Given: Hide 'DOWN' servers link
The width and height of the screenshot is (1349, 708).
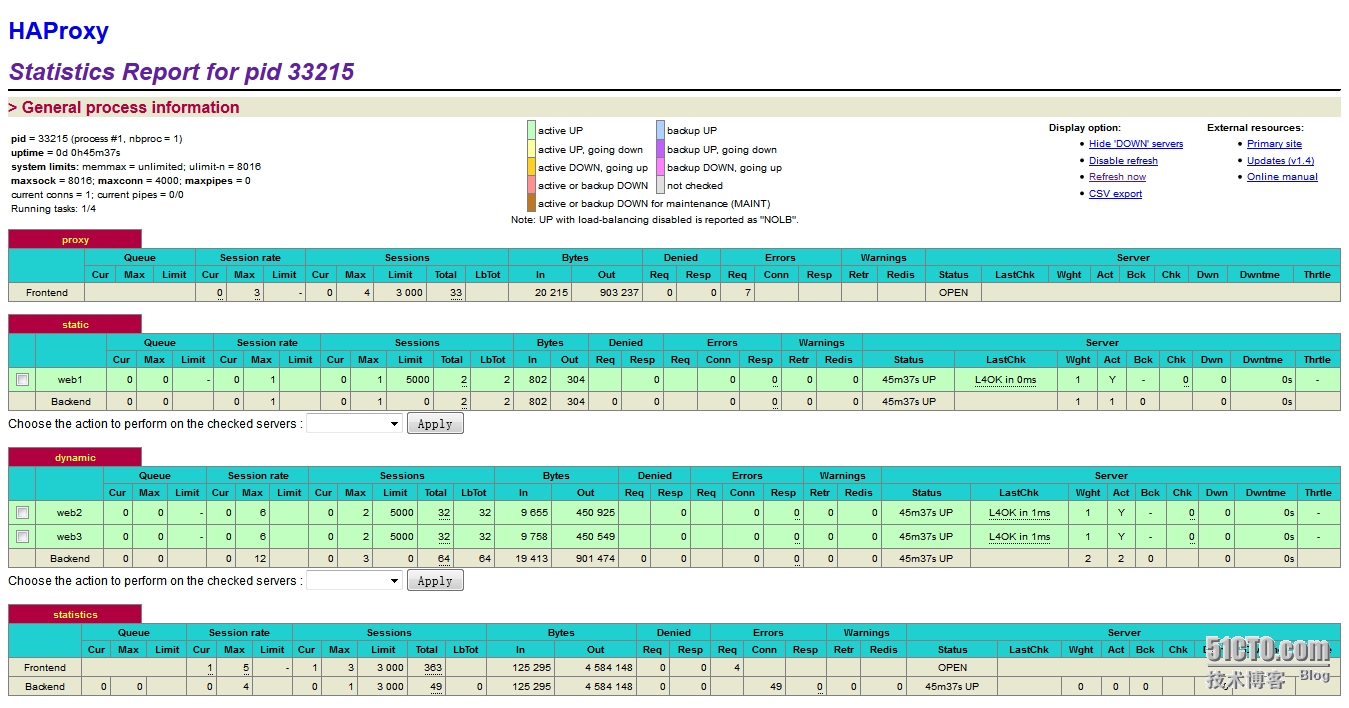Looking at the screenshot, I should click(x=1136, y=144).
